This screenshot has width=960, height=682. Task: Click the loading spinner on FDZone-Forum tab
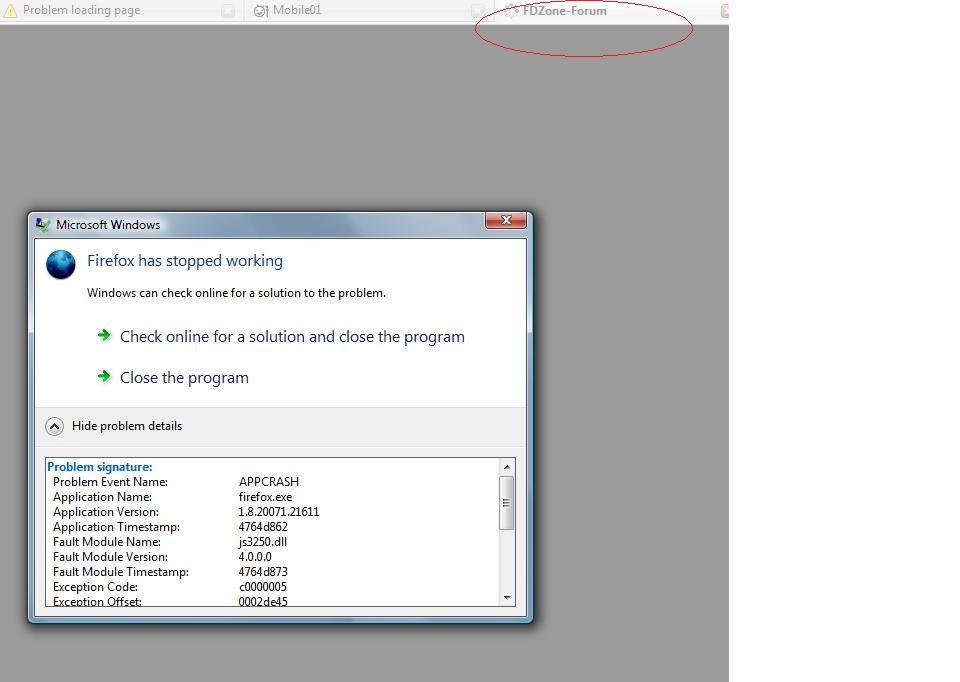(x=511, y=11)
